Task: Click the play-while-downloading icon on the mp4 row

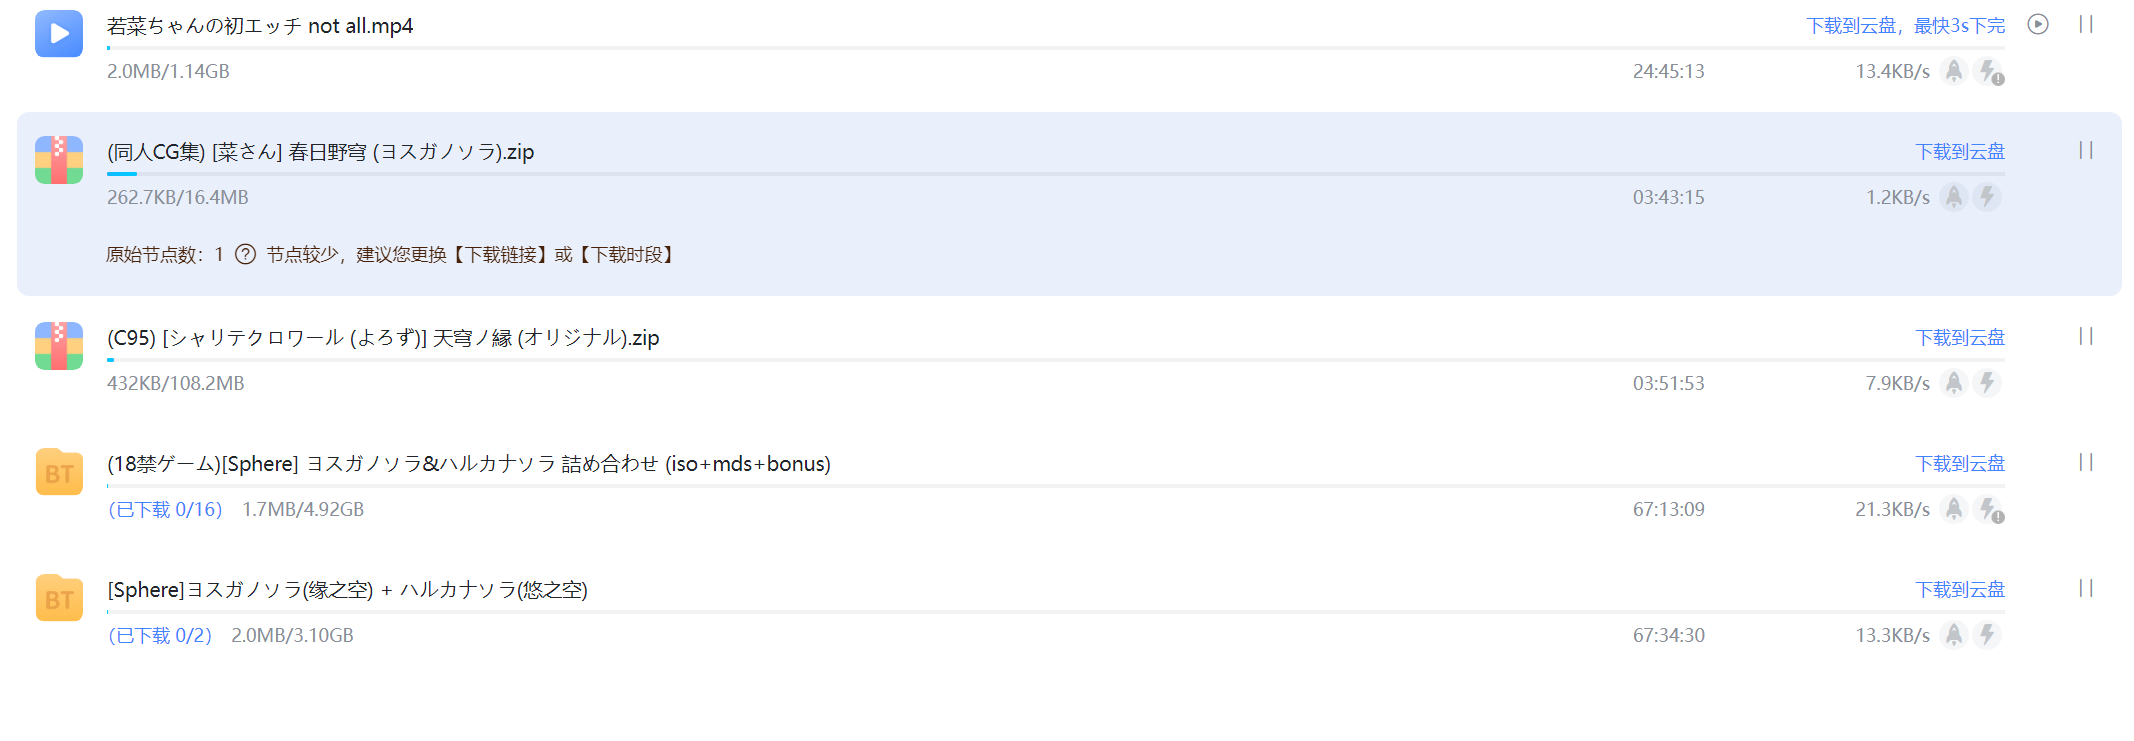Action: 2038,25
